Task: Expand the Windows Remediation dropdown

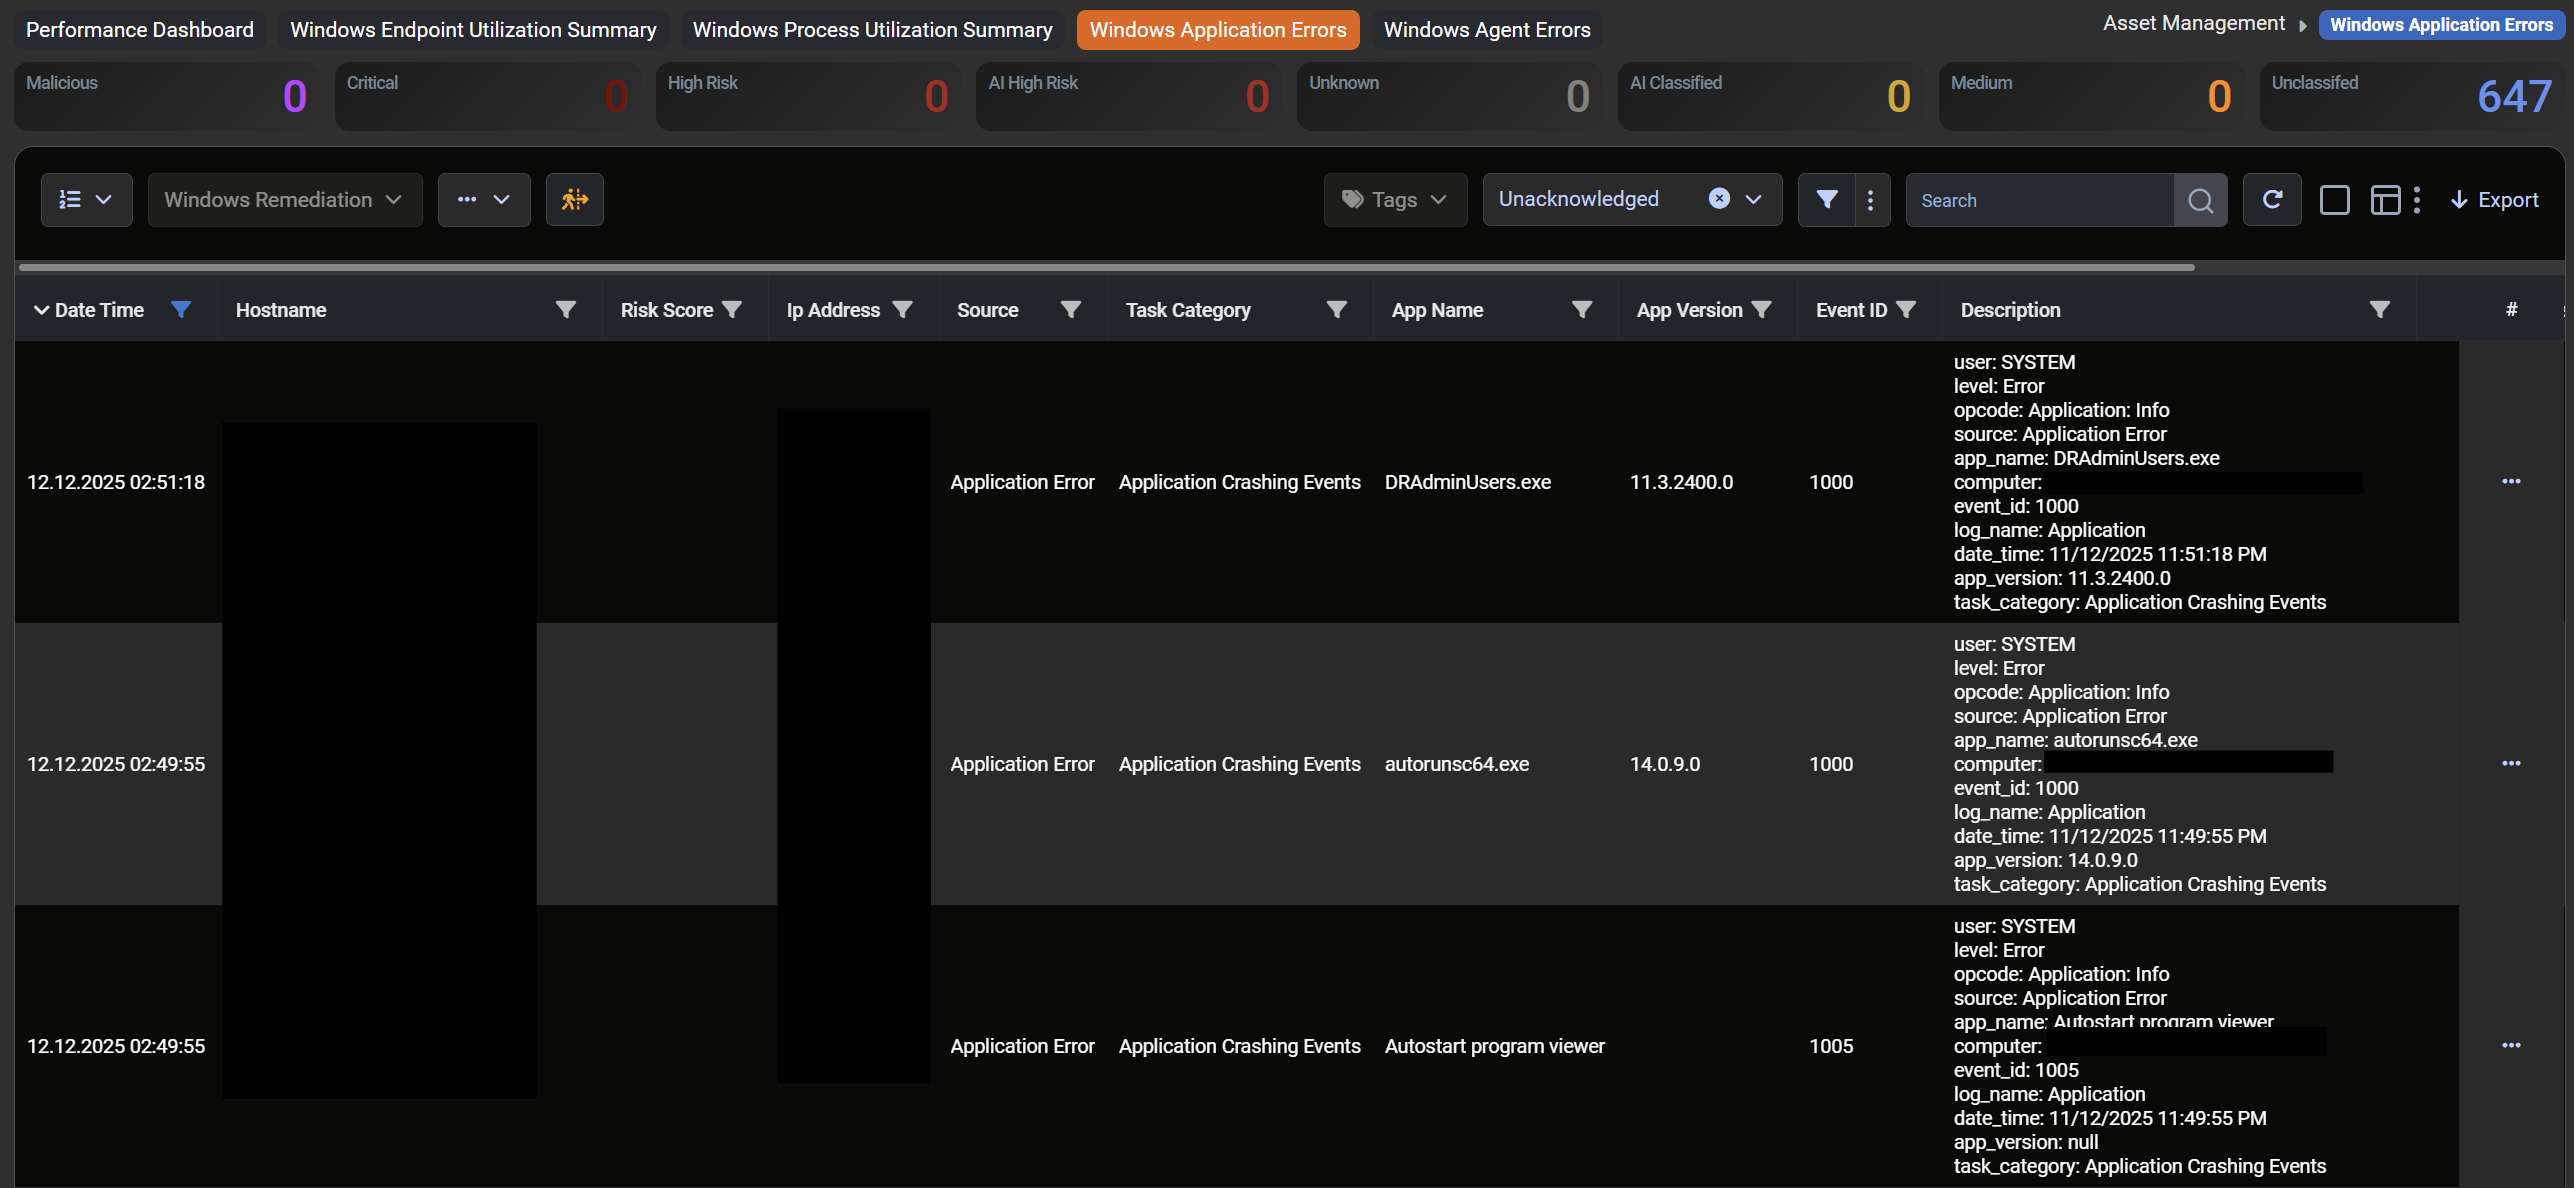Action: 284,200
